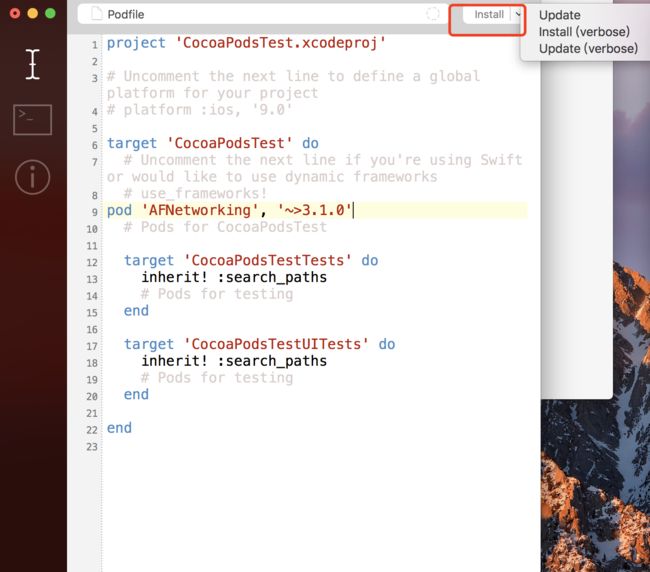Click the 'AFNetworking' pod name text
This screenshot has height=572, width=650.
[200, 210]
